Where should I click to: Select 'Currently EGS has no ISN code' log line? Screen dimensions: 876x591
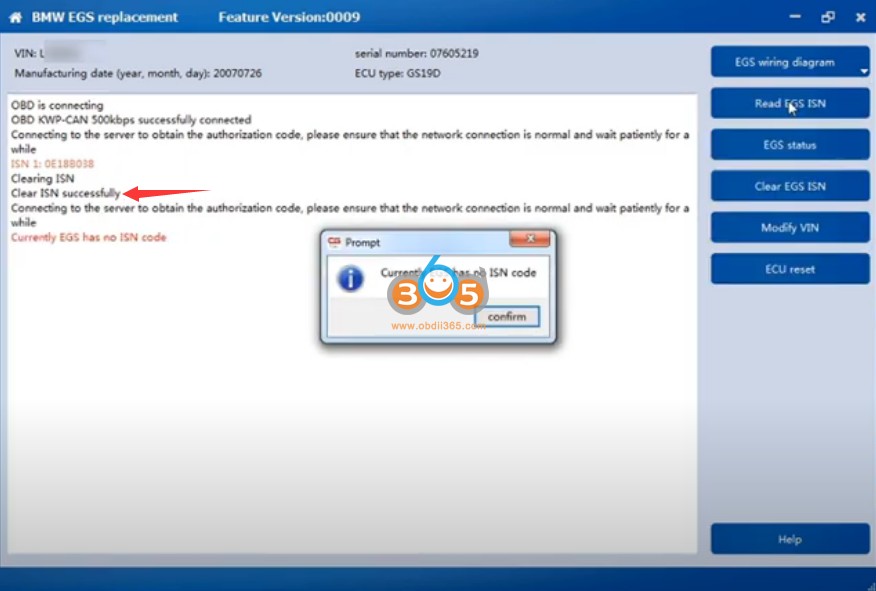pyautogui.click(x=89, y=237)
